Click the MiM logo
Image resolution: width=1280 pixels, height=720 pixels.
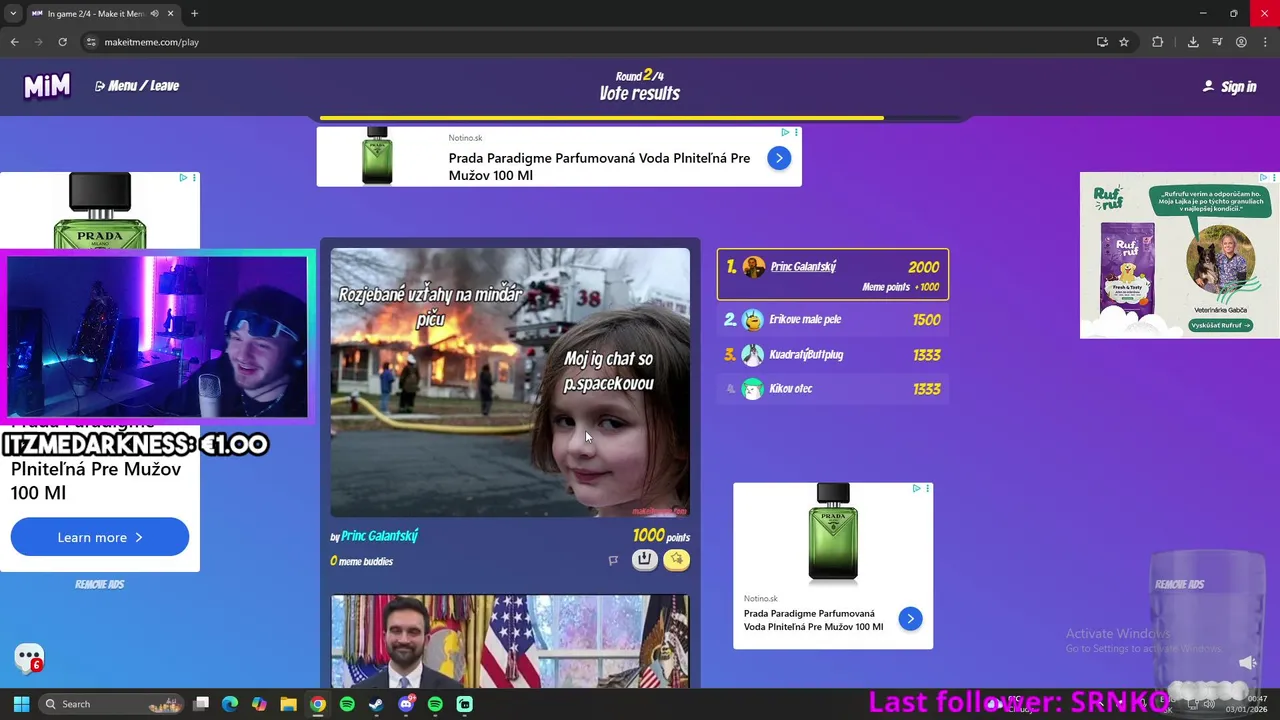pyautogui.click(x=47, y=87)
